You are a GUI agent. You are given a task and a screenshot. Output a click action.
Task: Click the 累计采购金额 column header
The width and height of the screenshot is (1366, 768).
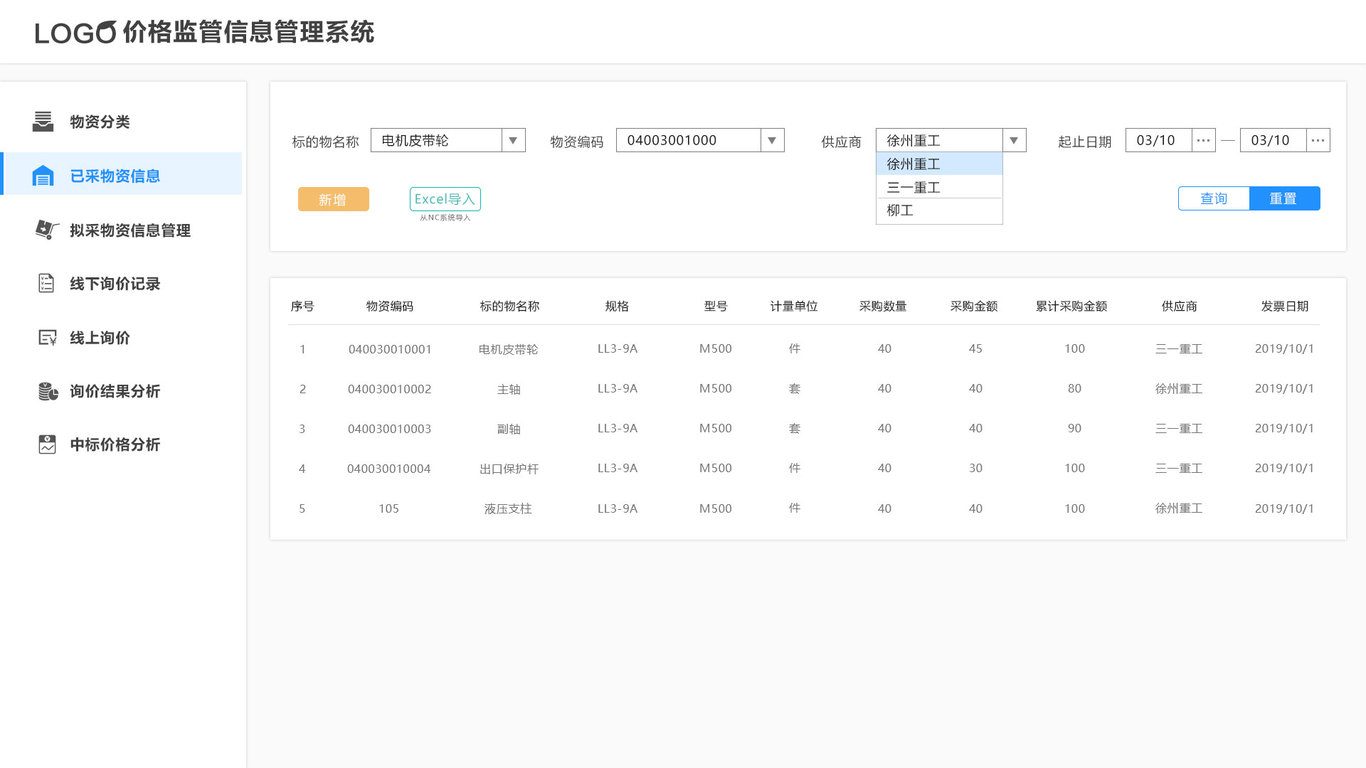tap(1072, 306)
